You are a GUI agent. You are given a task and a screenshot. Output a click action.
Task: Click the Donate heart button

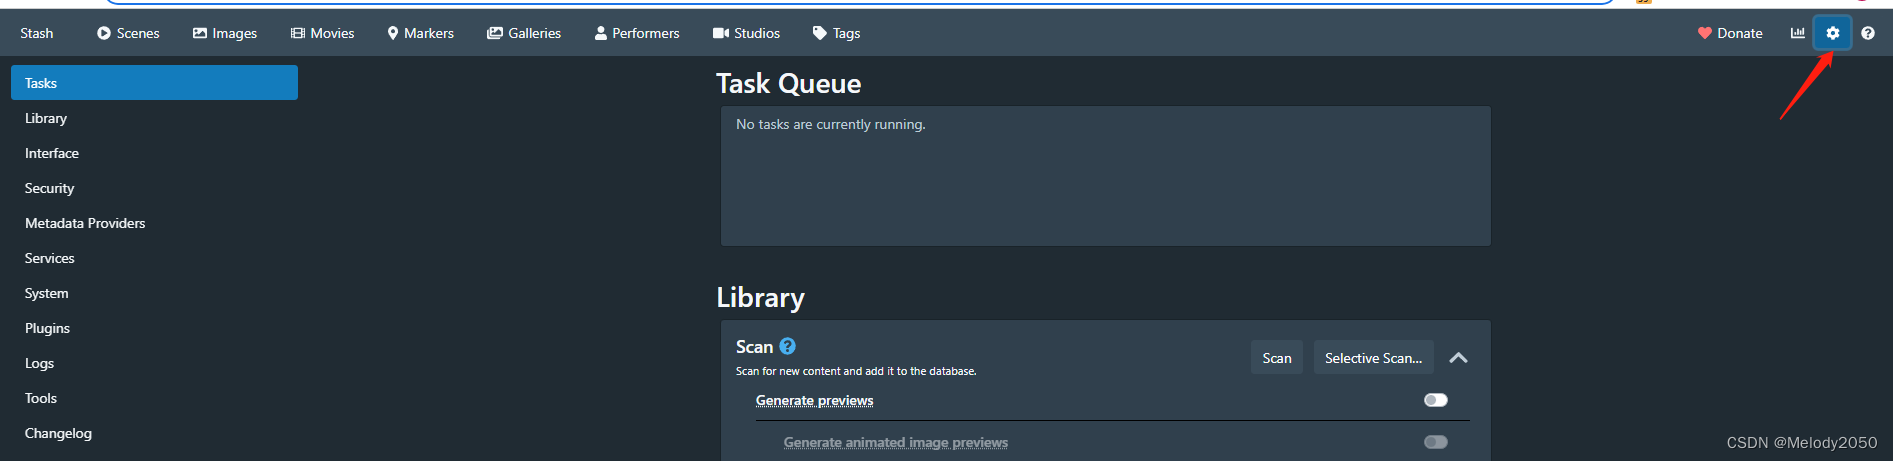point(1730,33)
